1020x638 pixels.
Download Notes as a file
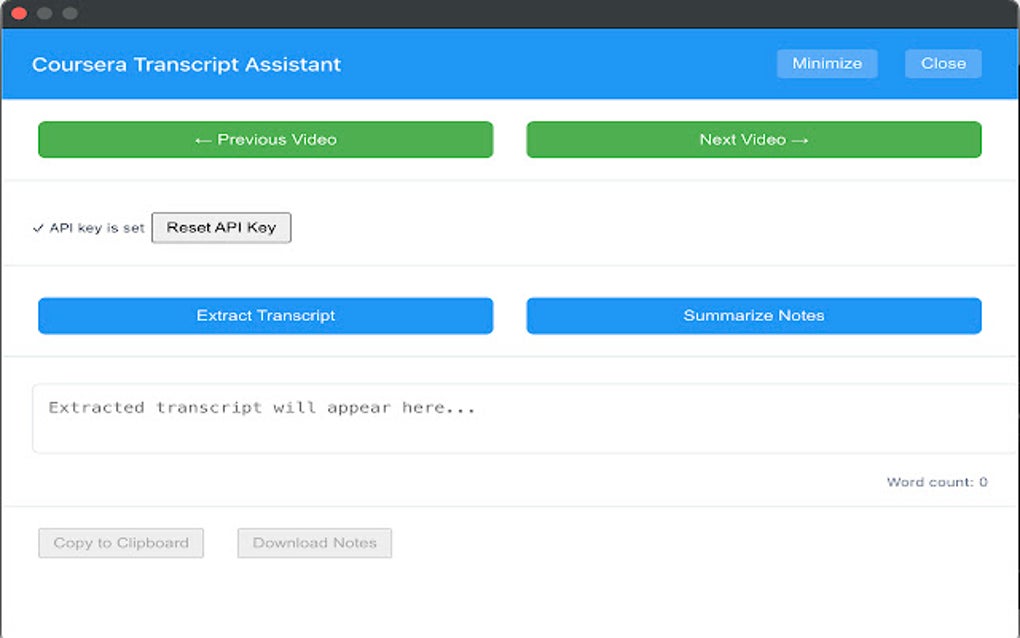click(314, 543)
